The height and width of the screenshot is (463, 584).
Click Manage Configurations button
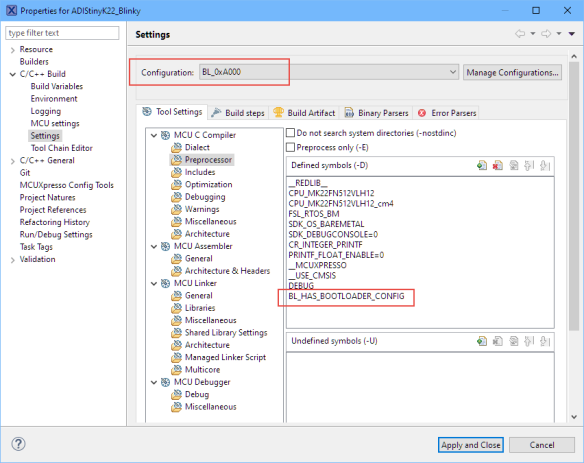(512, 72)
